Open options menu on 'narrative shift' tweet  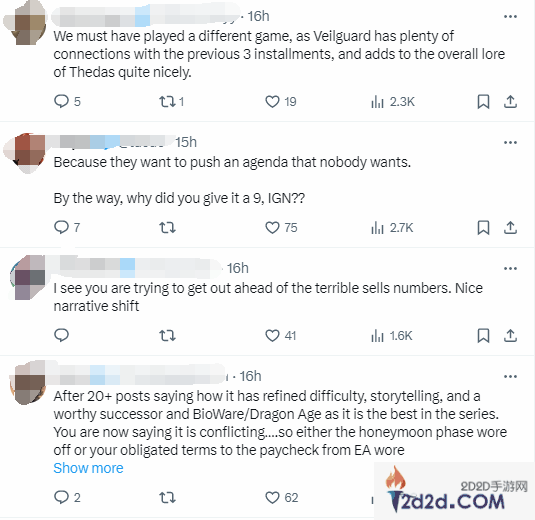tap(510, 269)
